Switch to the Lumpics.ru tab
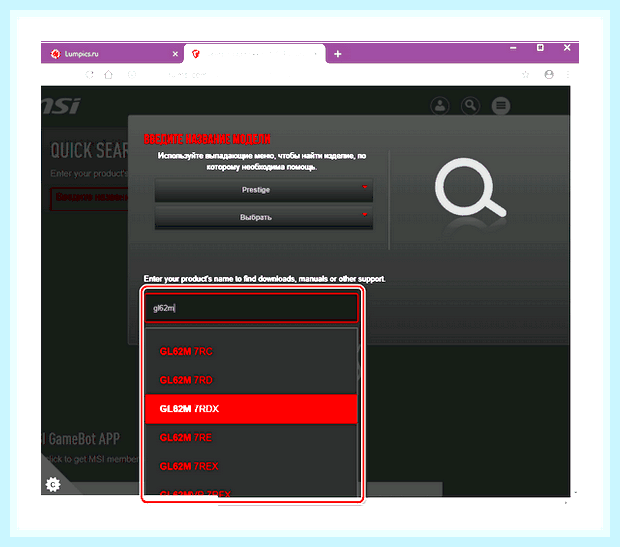The image size is (620, 547). (112, 54)
